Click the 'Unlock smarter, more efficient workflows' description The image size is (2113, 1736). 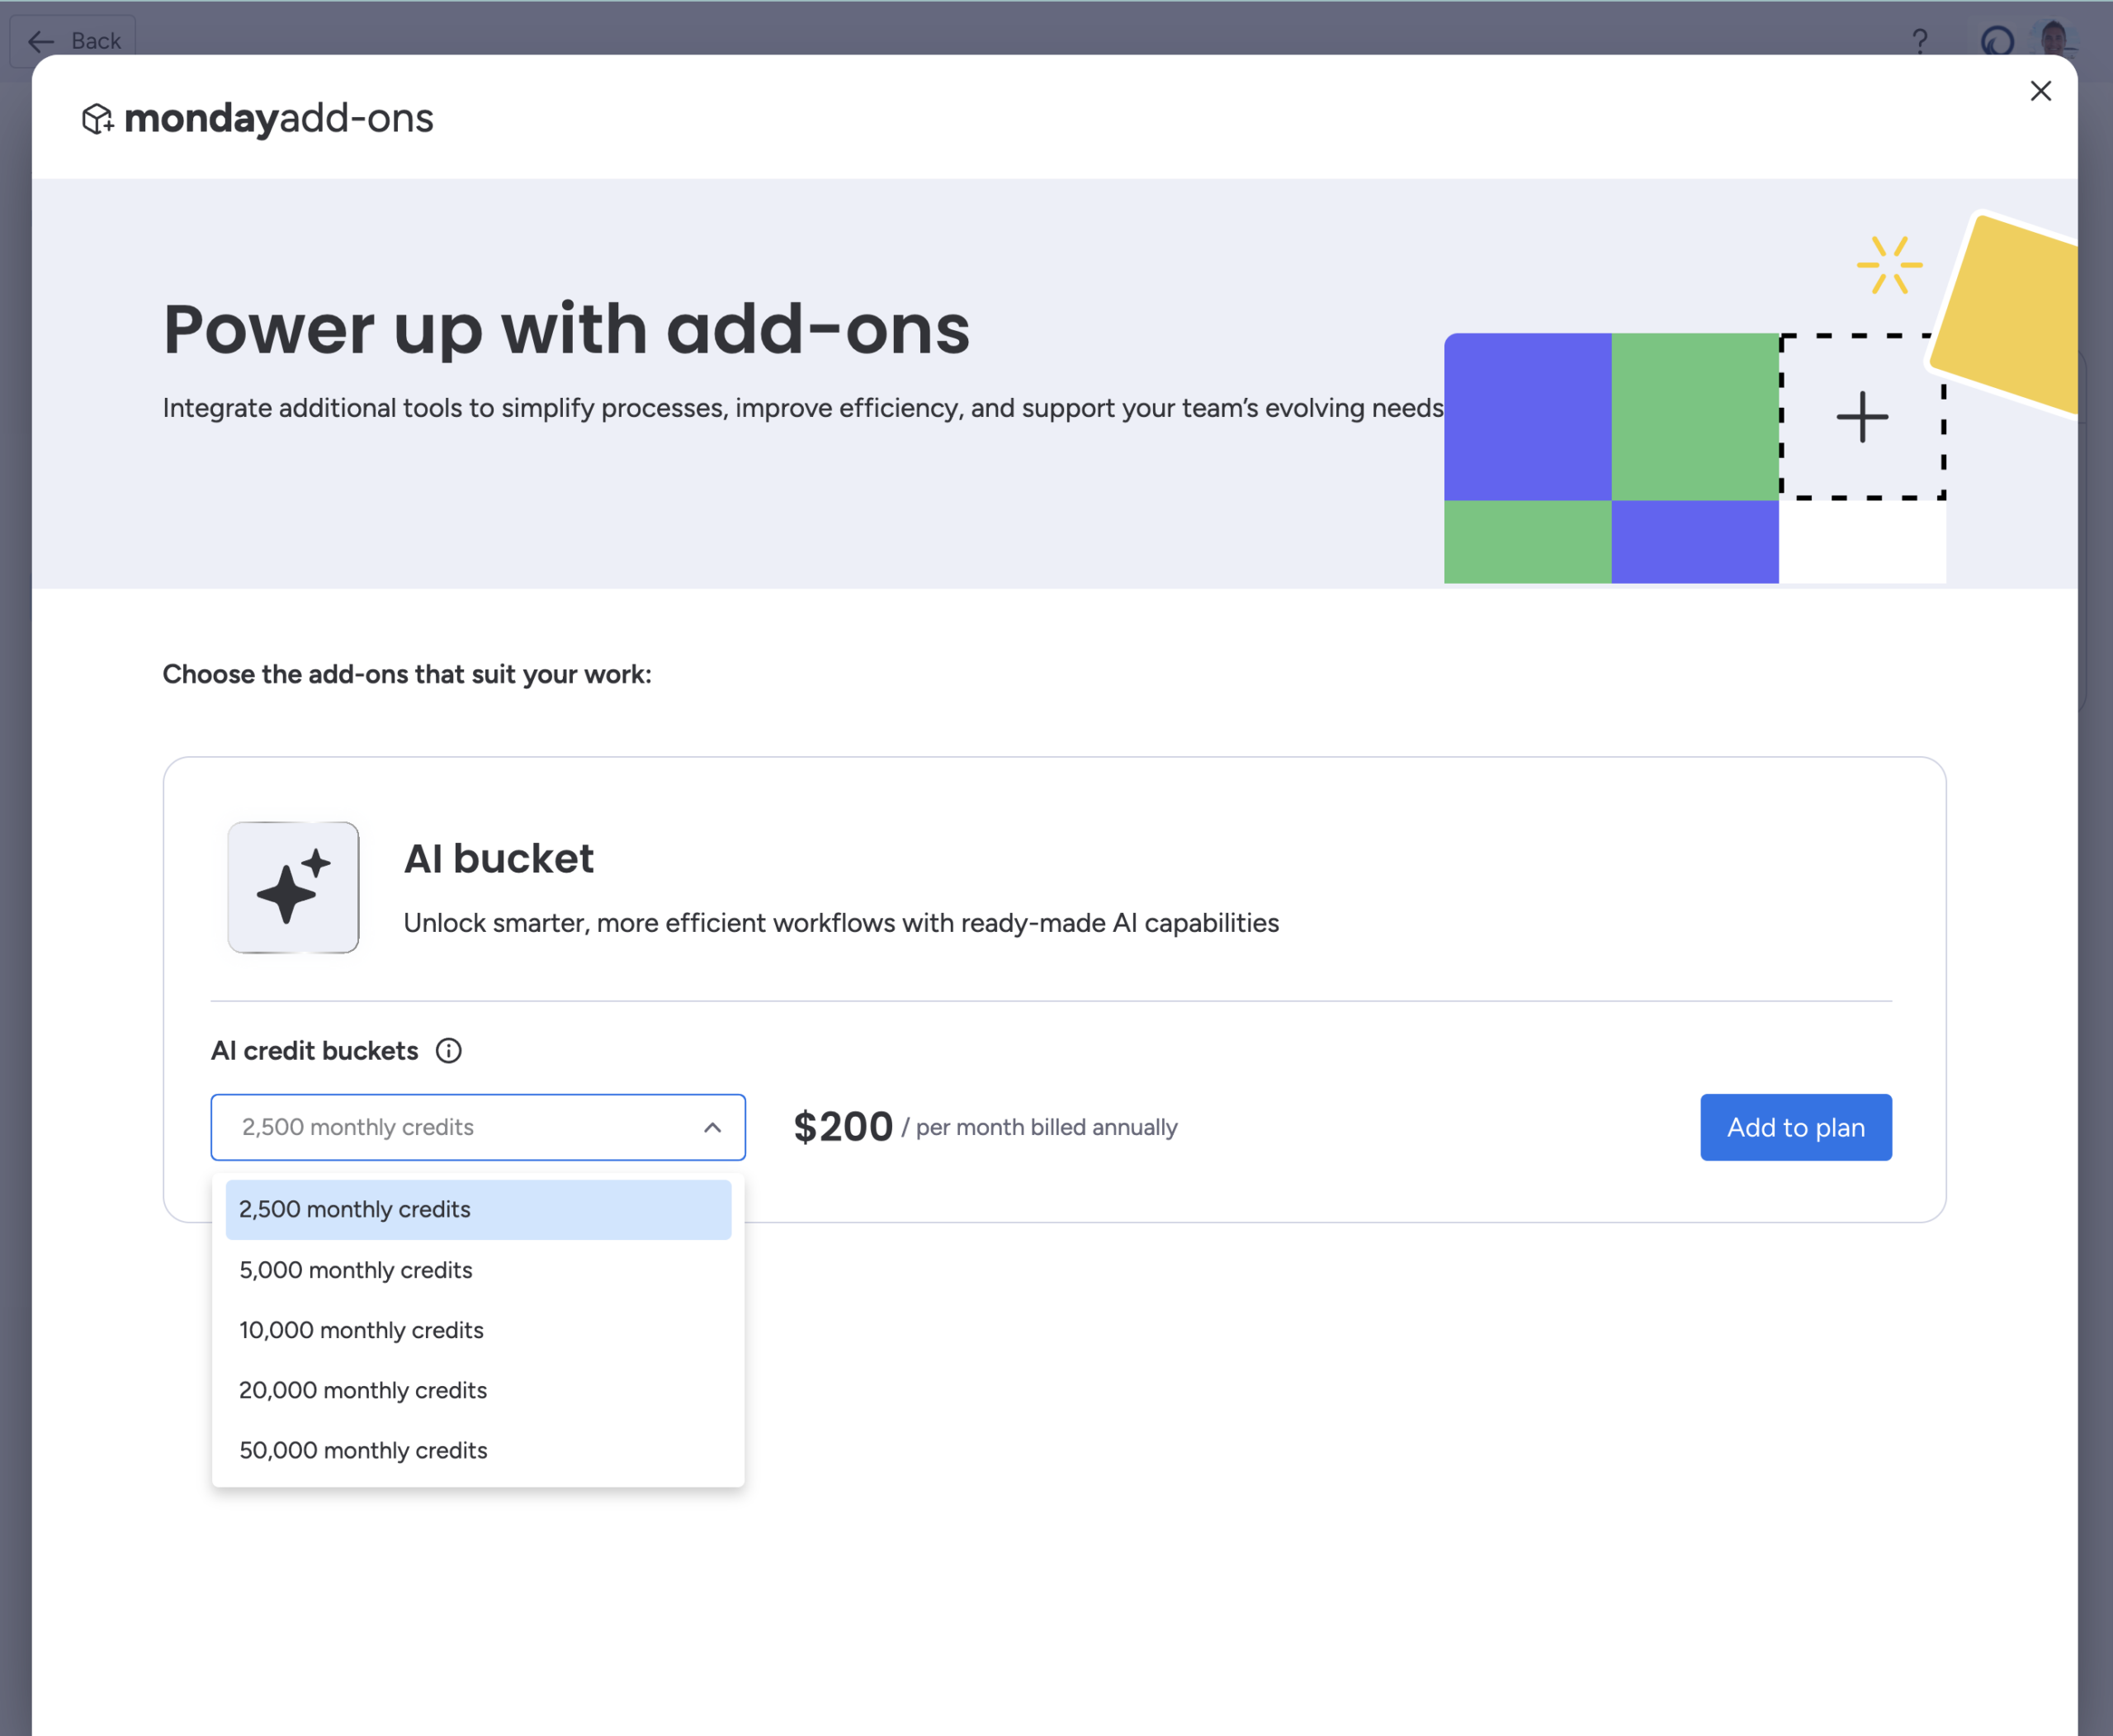(x=841, y=923)
